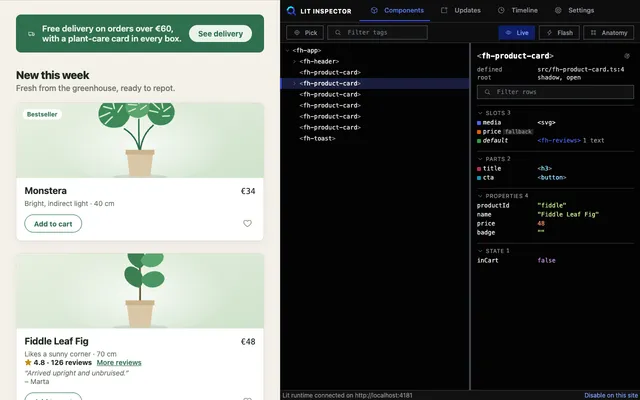This screenshot has width=640, height=400.
Task: Click the <svg> value of media slot
Action: [x=547, y=122]
